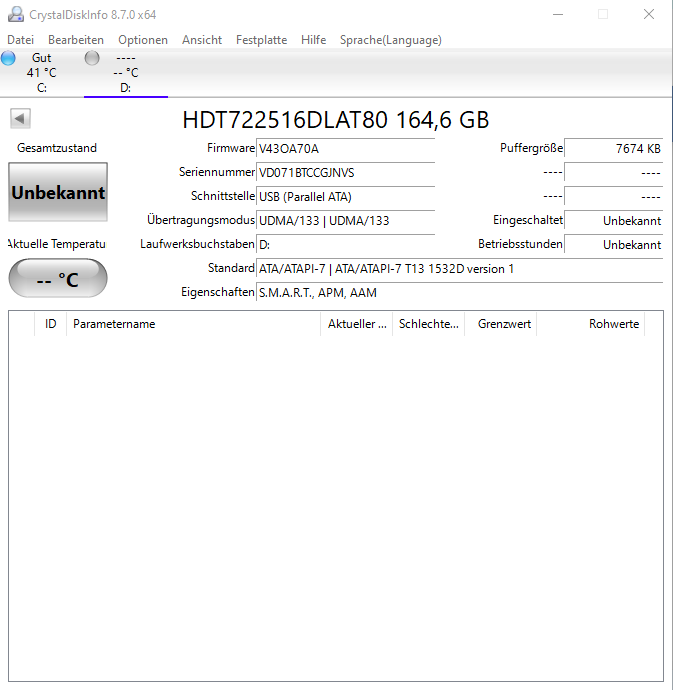This screenshot has width=673, height=690.
Task: Click the Standard field ATA/ATAPI-7
Action: 460,268
